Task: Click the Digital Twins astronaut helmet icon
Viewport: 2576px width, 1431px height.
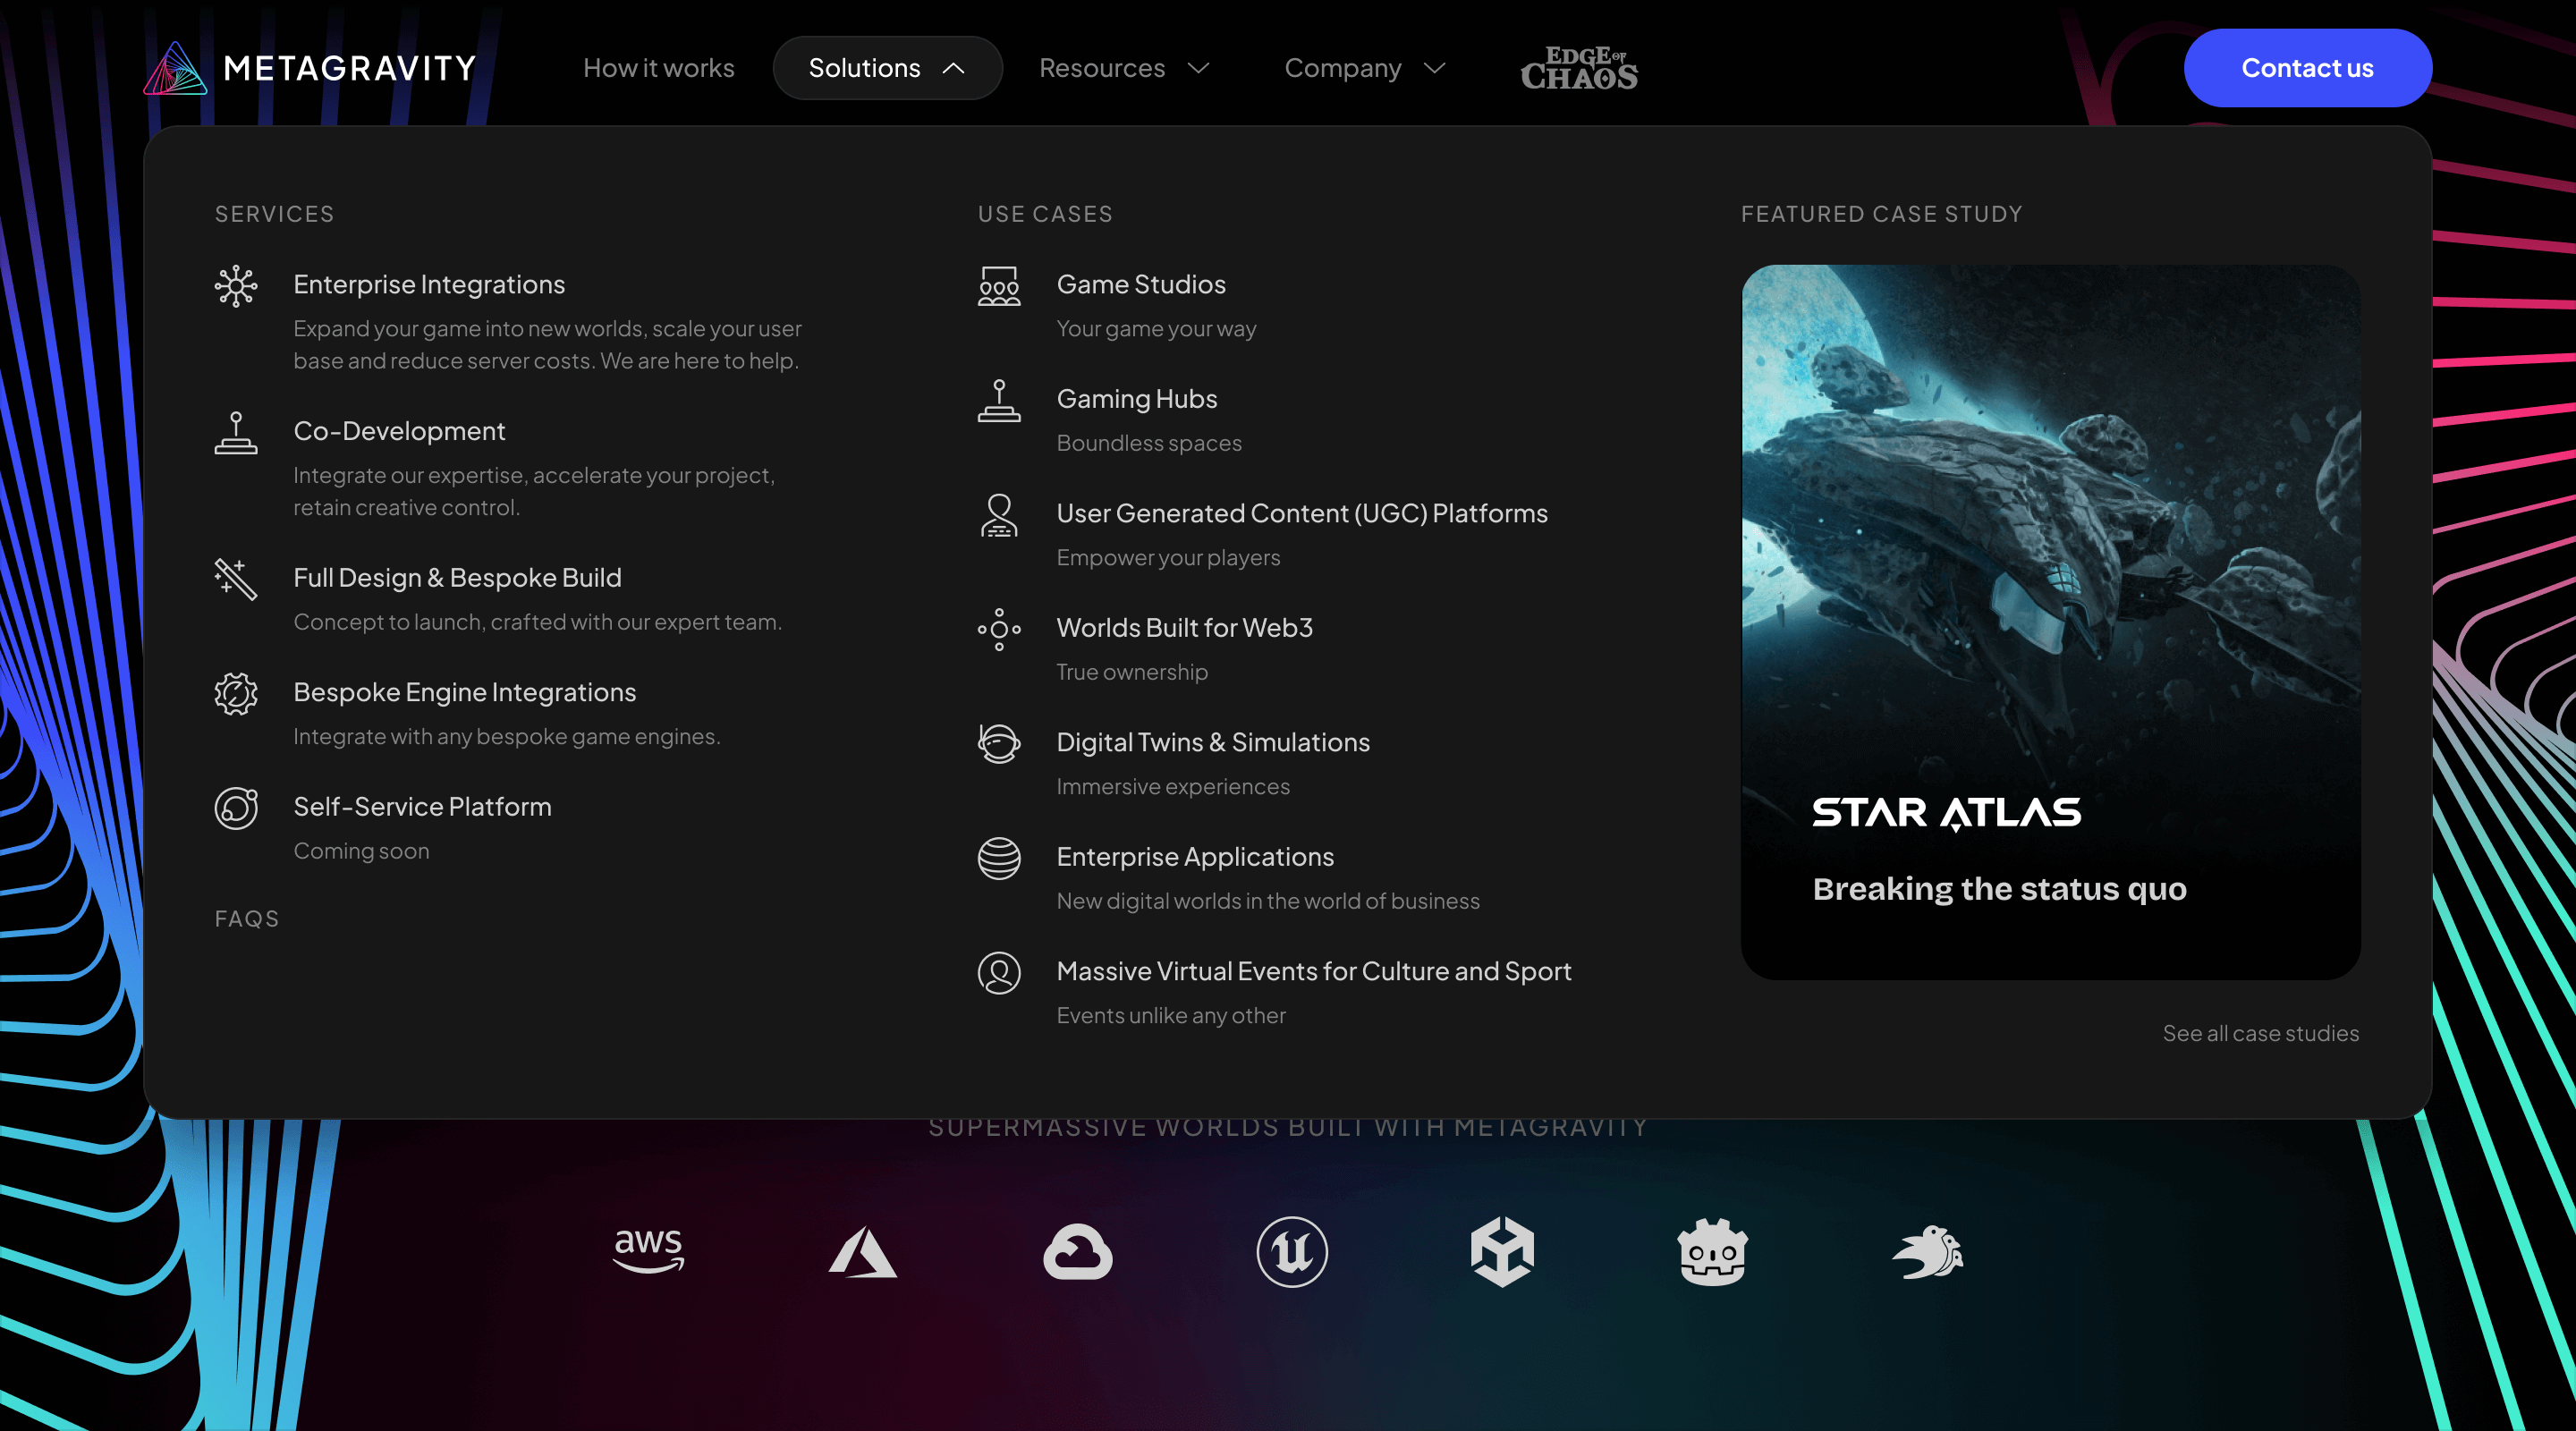Action: pos(998,744)
